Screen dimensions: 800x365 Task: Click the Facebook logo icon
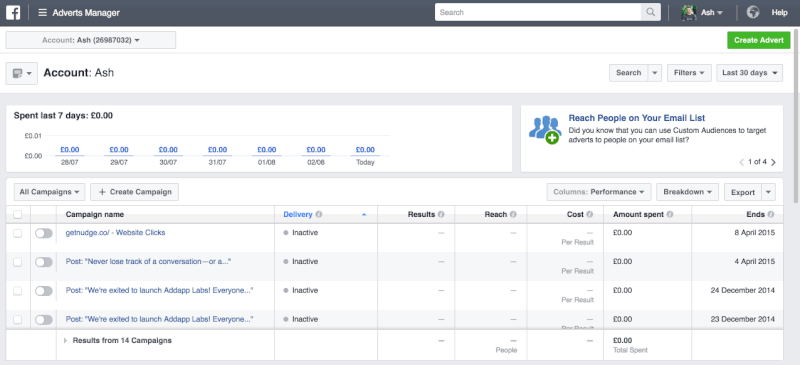(13, 13)
